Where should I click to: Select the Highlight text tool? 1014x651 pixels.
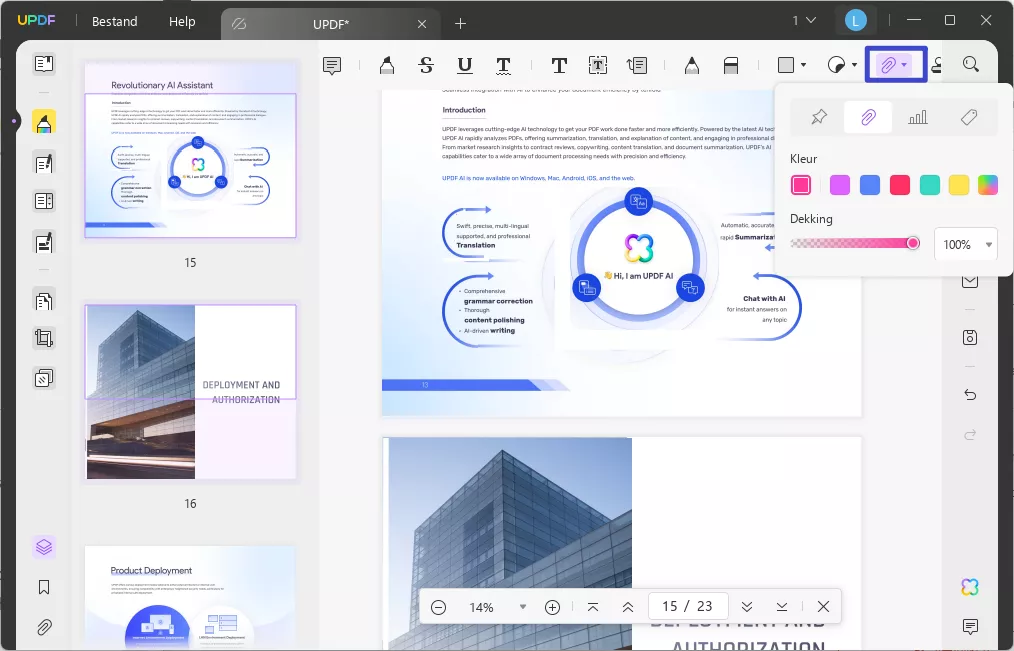point(387,65)
